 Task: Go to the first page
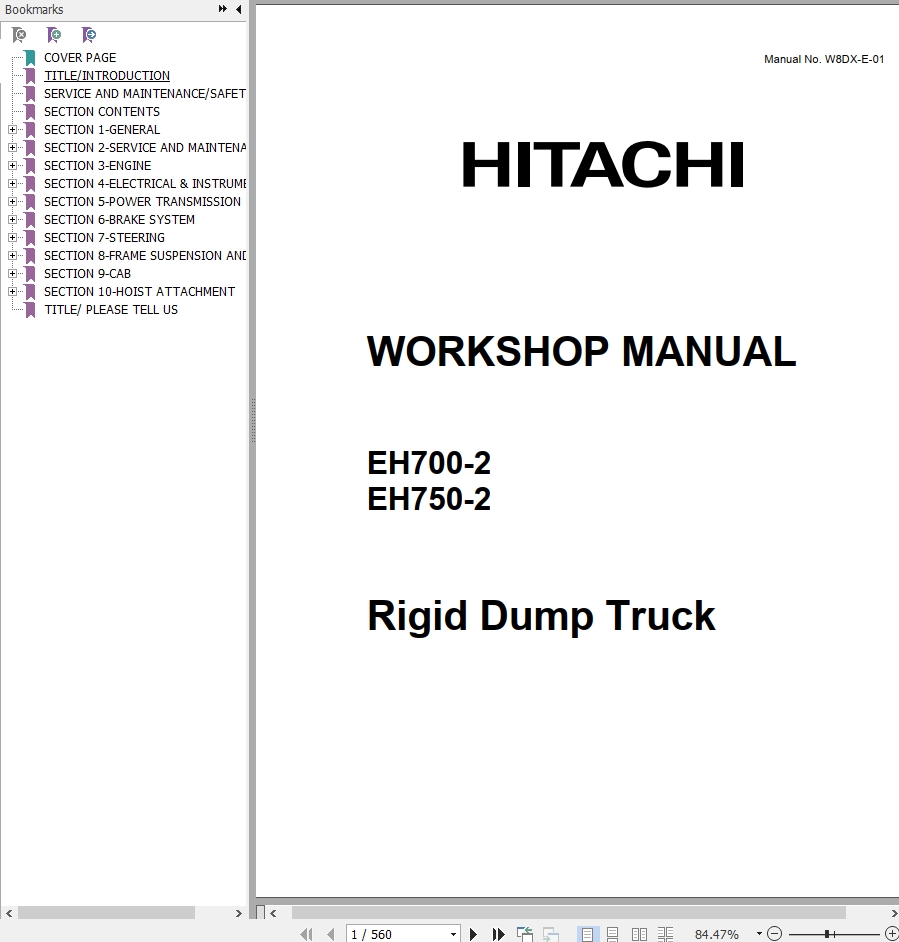[306, 934]
